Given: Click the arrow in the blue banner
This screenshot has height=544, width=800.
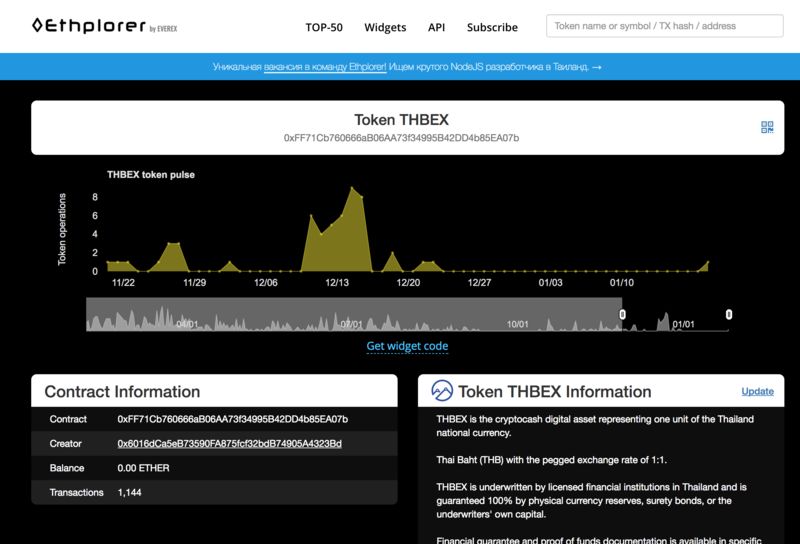Looking at the screenshot, I should pyautogui.click(x=597, y=67).
